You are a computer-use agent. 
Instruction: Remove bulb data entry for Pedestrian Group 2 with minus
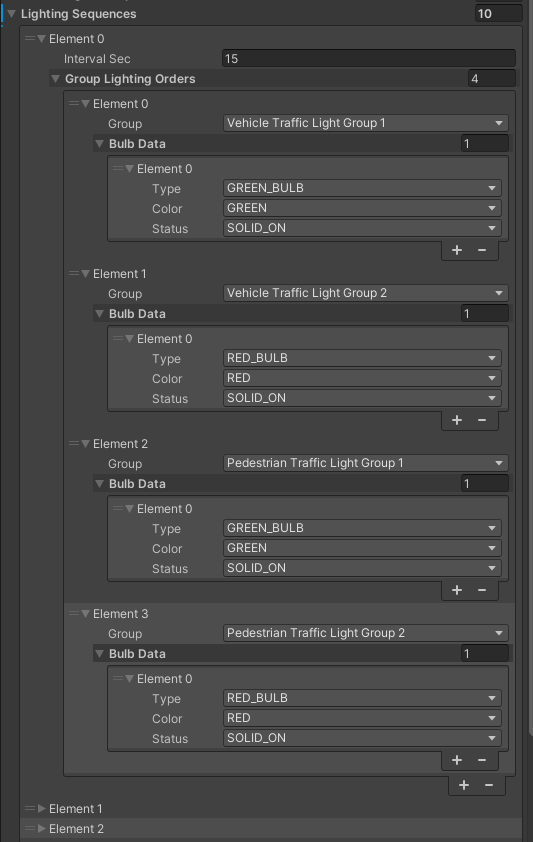482,760
